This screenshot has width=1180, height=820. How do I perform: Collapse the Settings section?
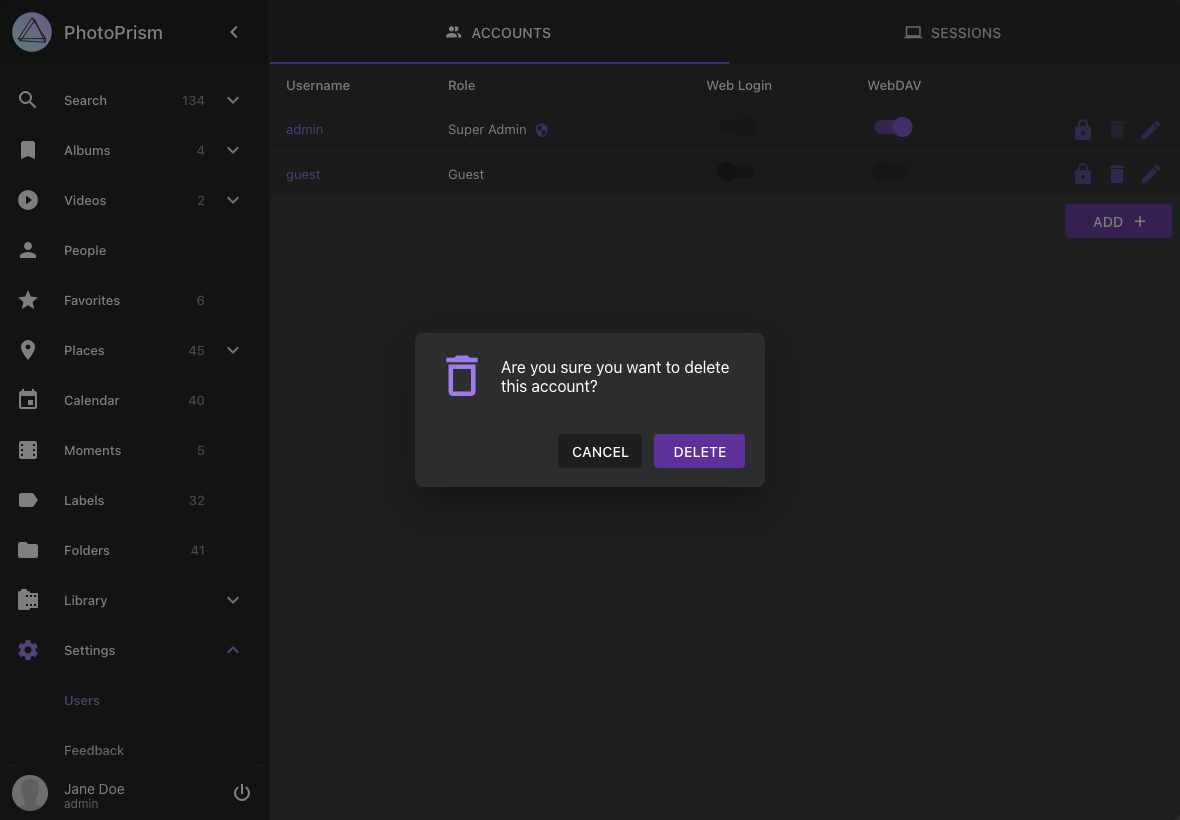pos(233,650)
